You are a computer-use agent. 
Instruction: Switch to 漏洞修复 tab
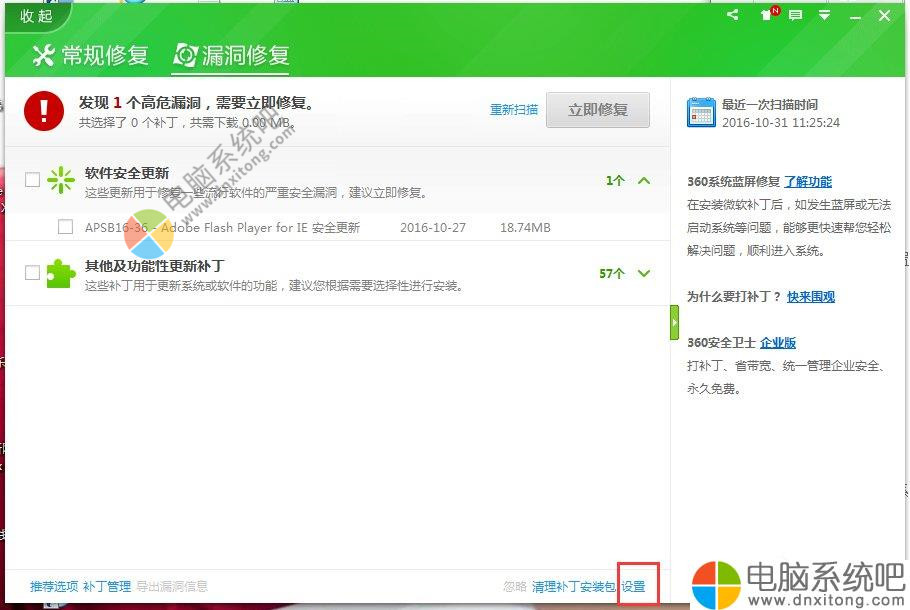(x=231, y=56)
